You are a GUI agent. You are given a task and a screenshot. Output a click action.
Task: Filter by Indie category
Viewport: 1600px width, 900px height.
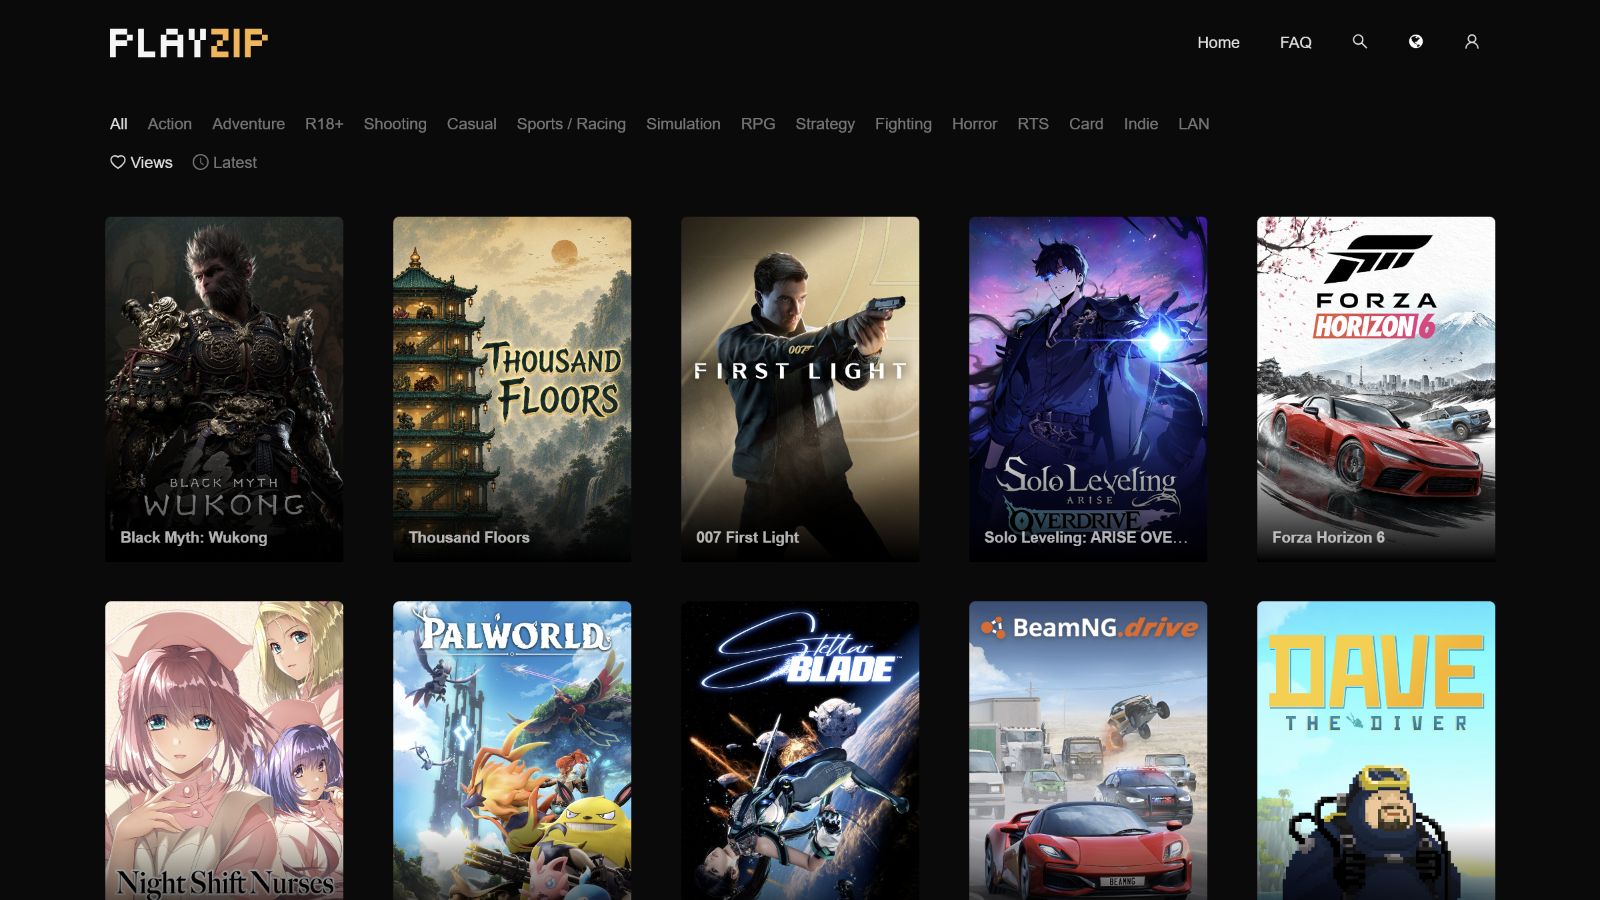pyautogui.click(x=1140, y=124)
